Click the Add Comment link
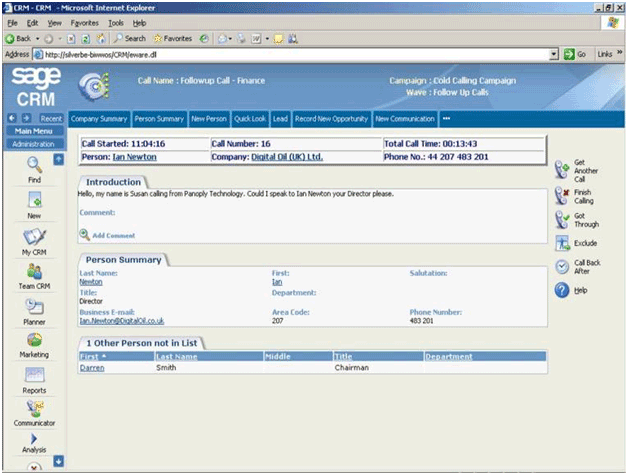 coord(114,235)
